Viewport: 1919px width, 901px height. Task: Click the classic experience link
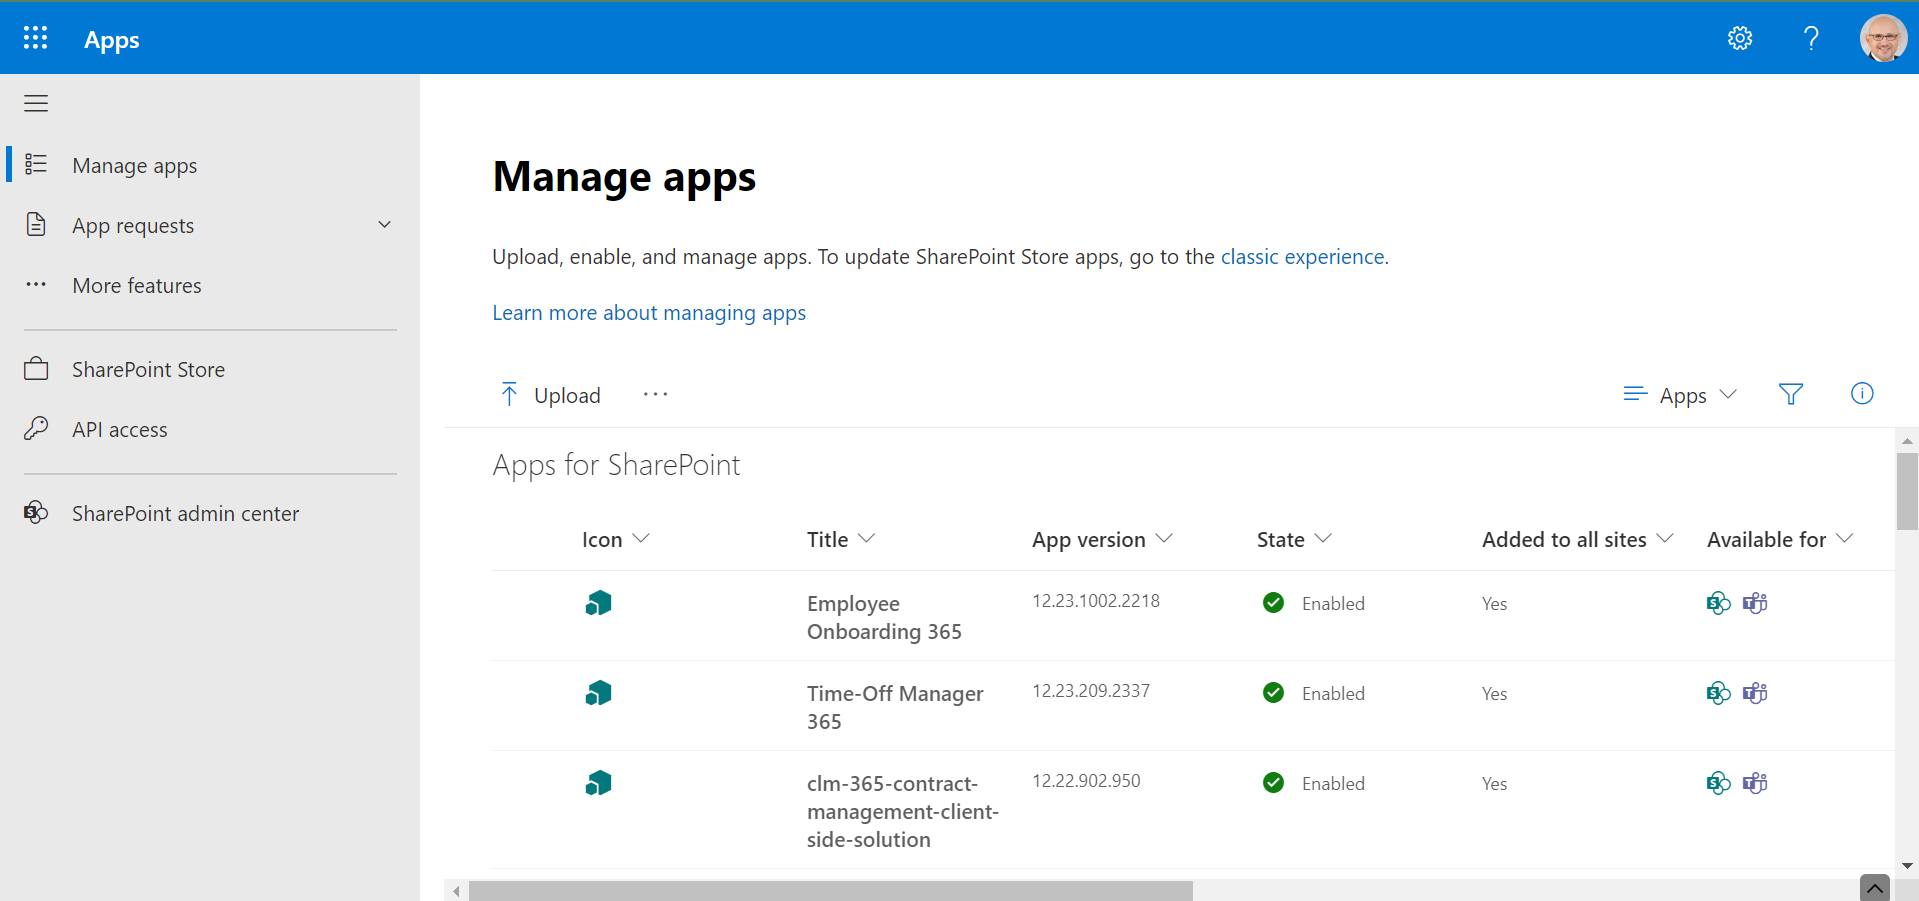tap(1302, 257)
